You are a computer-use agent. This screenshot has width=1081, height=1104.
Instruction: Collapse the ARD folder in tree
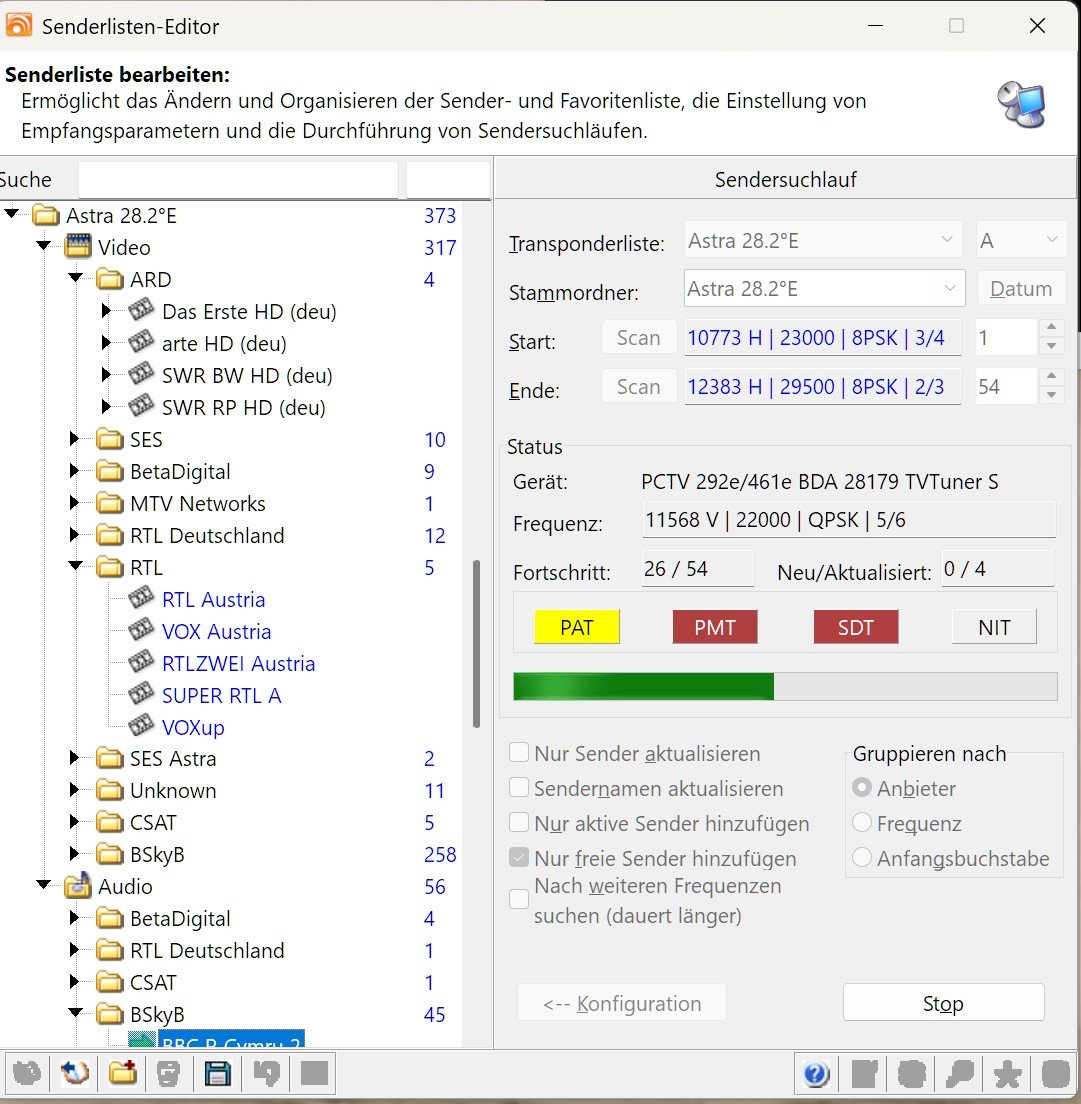point(75,280)
